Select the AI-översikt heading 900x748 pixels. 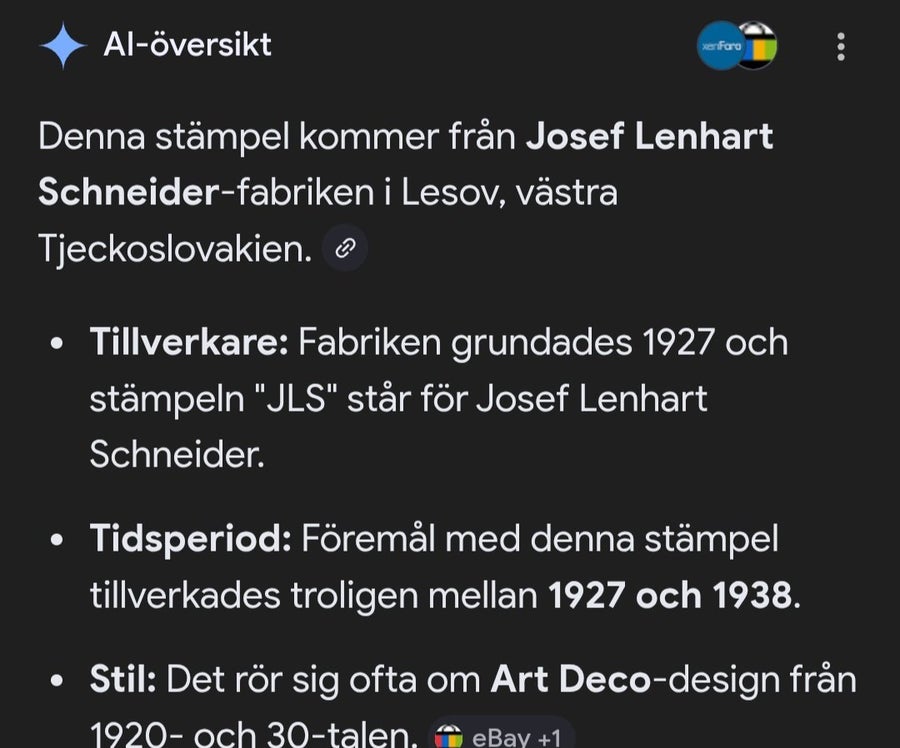(187, 44)
